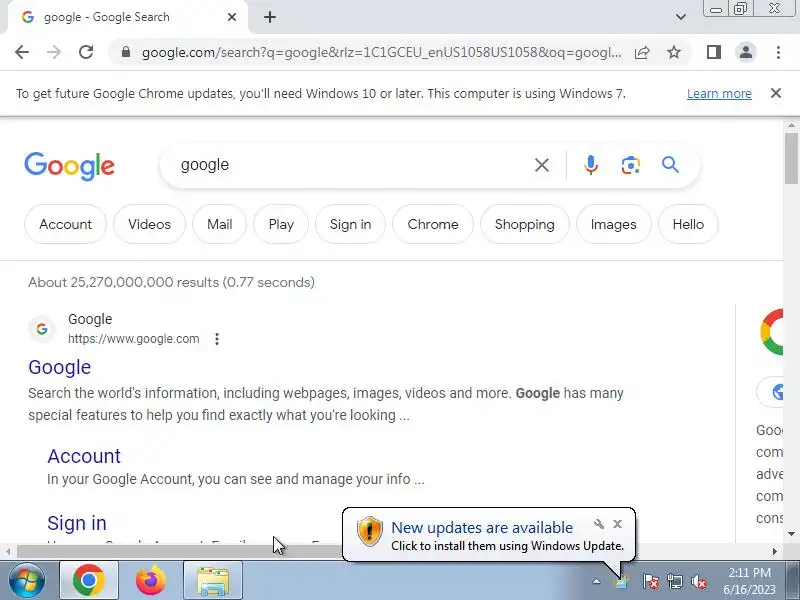
Task: Open the Sign in sitelink
Action: (77, 523)
